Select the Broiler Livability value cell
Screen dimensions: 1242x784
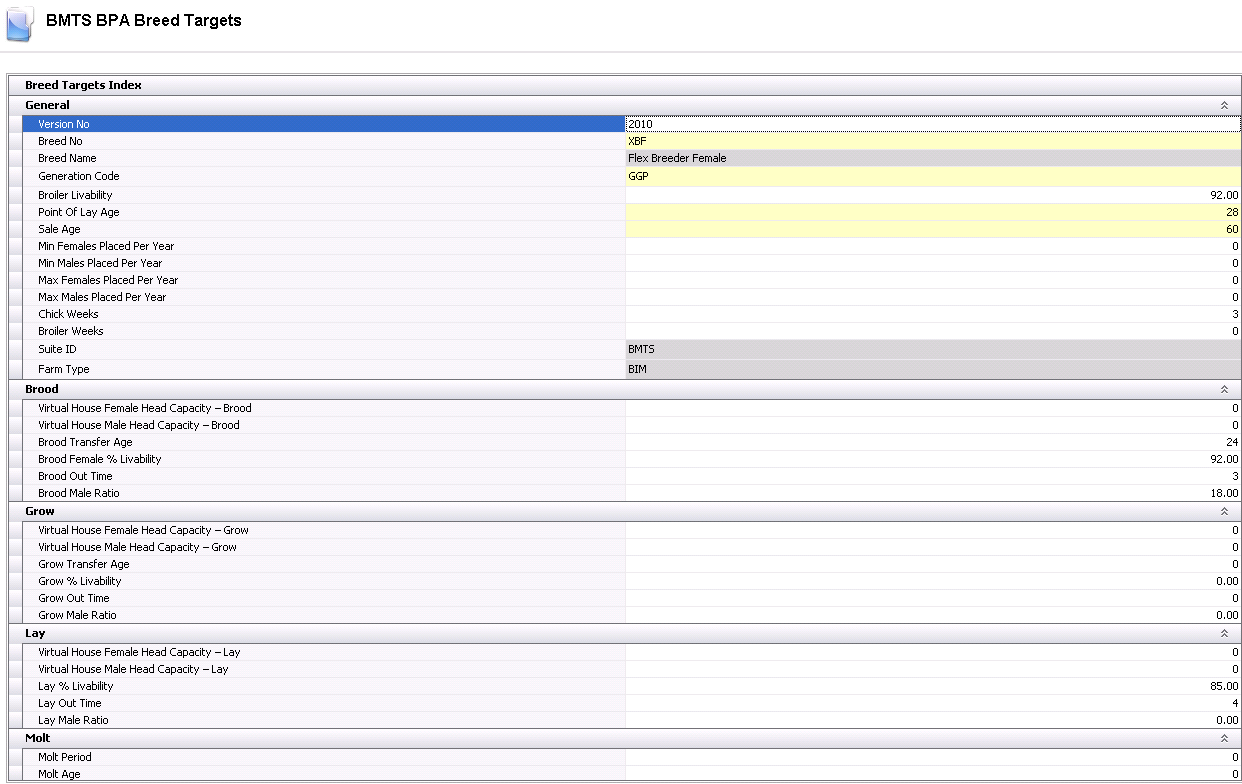(x=932, y=195)
